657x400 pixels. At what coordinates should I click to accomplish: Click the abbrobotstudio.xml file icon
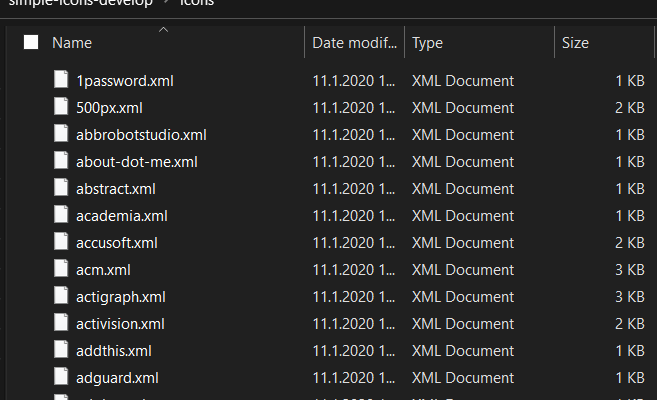click(x=61, y=134)
